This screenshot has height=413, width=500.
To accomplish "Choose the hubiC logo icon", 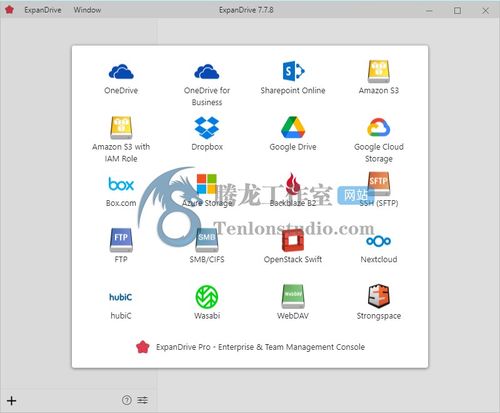I will [121, 297].
